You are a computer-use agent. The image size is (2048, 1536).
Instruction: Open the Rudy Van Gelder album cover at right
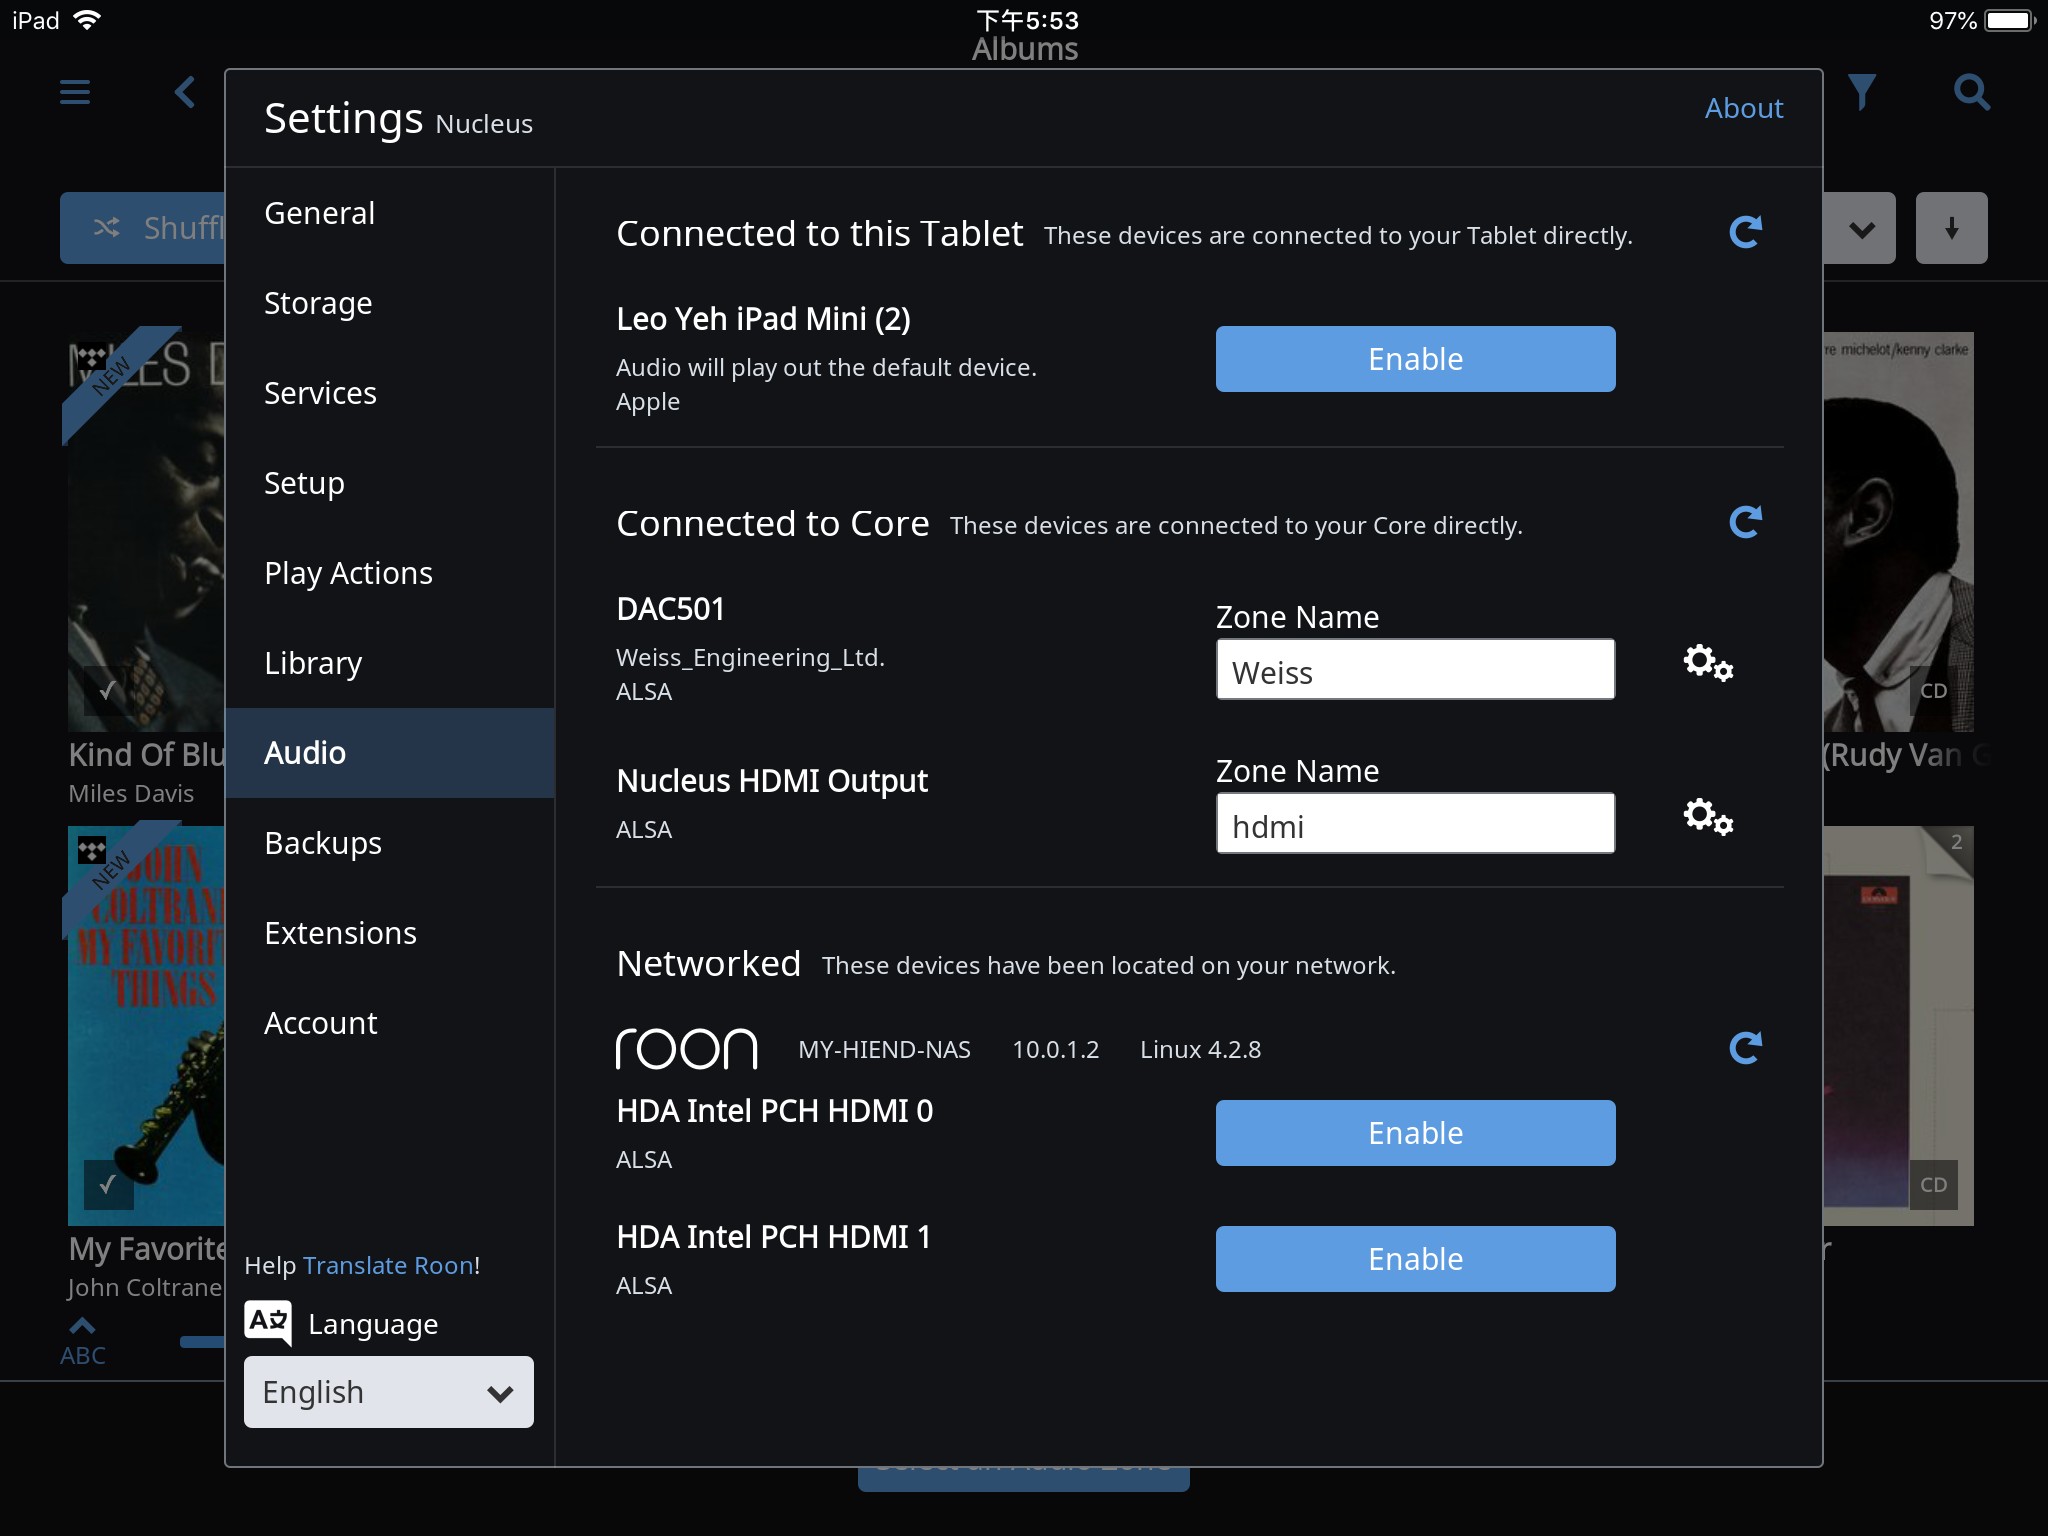click(x=1898, y=532)
